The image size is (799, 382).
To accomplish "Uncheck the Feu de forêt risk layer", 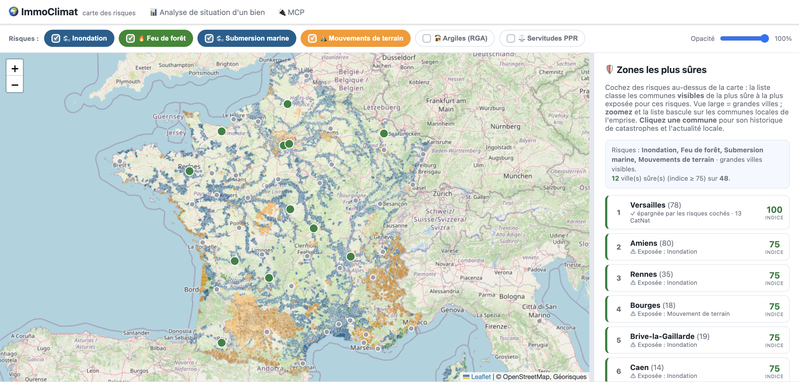I will tap(130, 38).
